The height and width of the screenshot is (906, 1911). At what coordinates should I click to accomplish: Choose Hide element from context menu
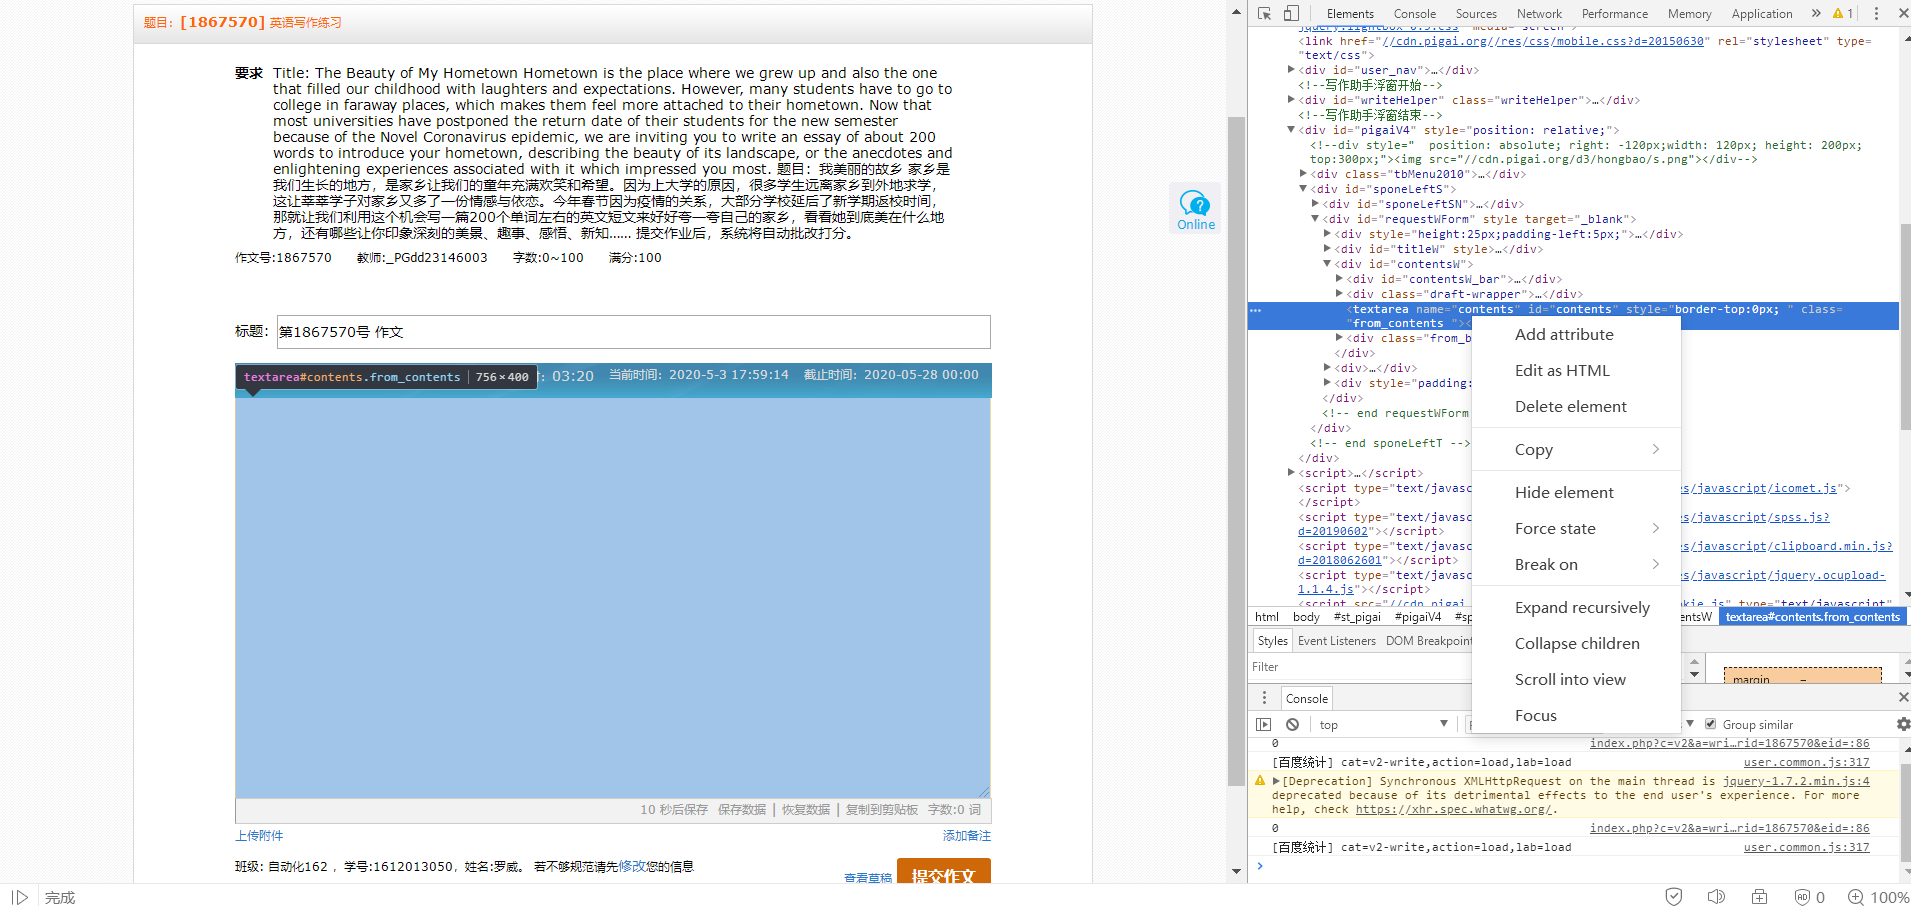pyautogui.click(x=1576, y=493)
